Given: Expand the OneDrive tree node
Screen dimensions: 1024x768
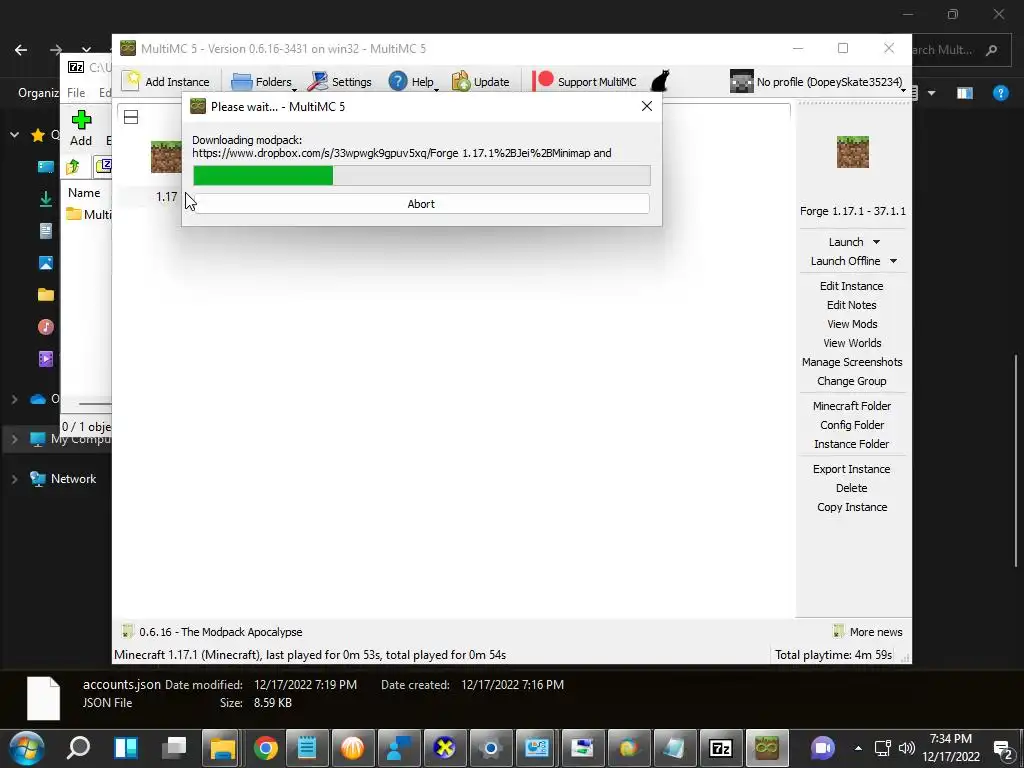Looking at the screenshot, I should coord(14,399).
